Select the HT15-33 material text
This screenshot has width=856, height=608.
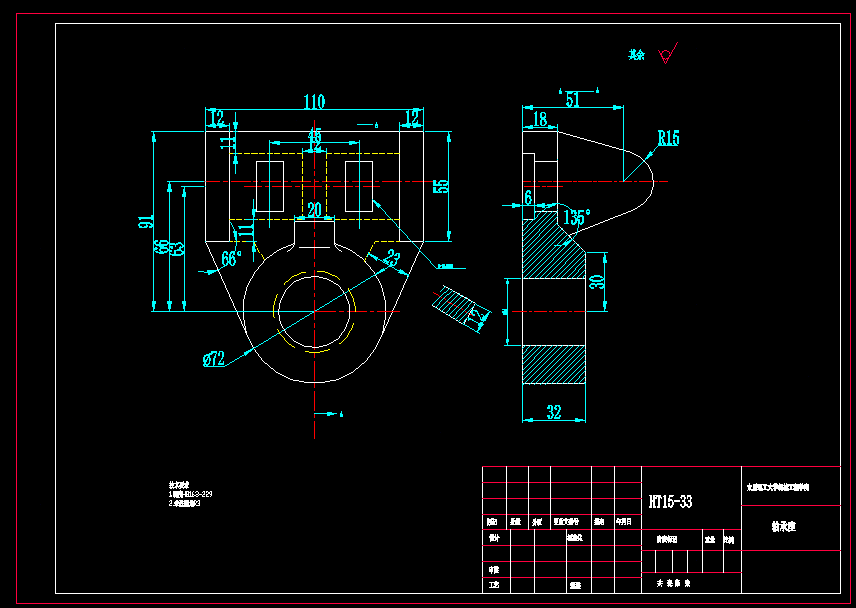pos(670,502)
